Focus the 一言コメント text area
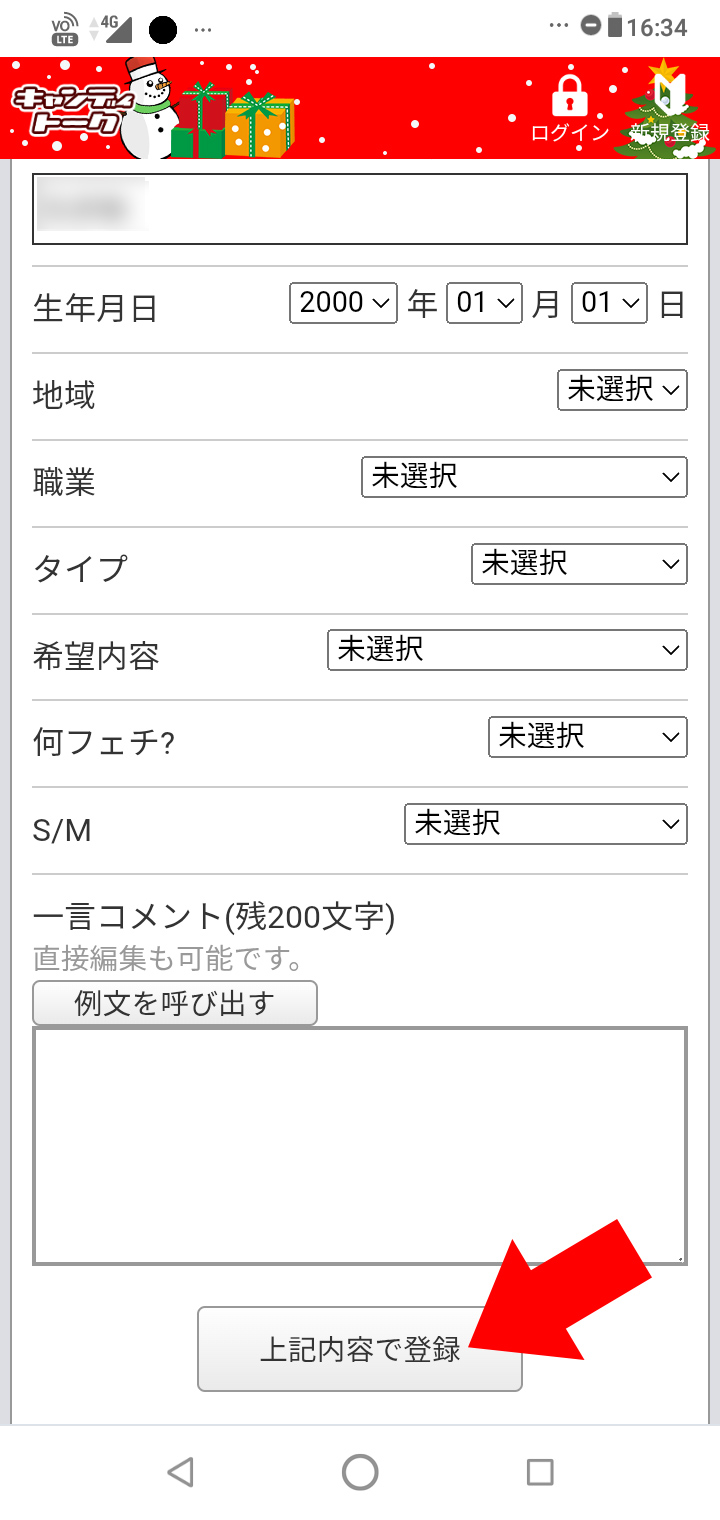The image size is (720, 1520). (x=360, y=1146)
